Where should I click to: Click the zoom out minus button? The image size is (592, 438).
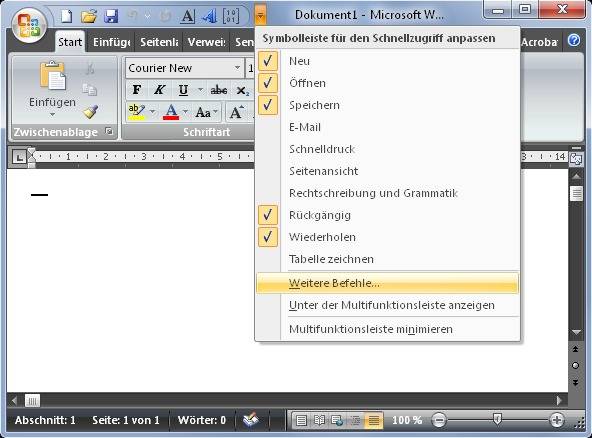click(x=439, y=420)
